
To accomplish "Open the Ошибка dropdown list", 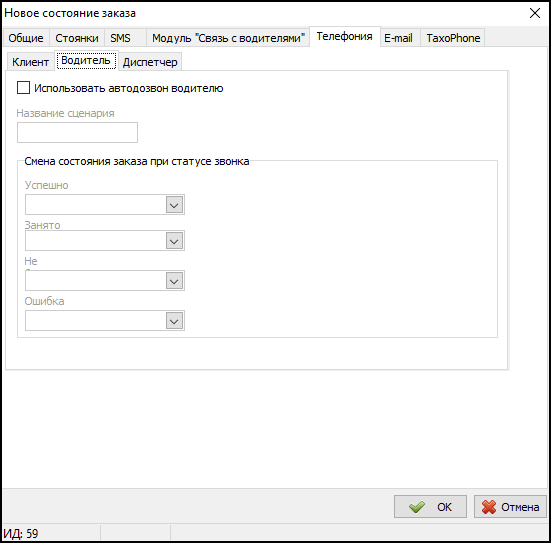I will pyautogui.click(x=105, y=320).
